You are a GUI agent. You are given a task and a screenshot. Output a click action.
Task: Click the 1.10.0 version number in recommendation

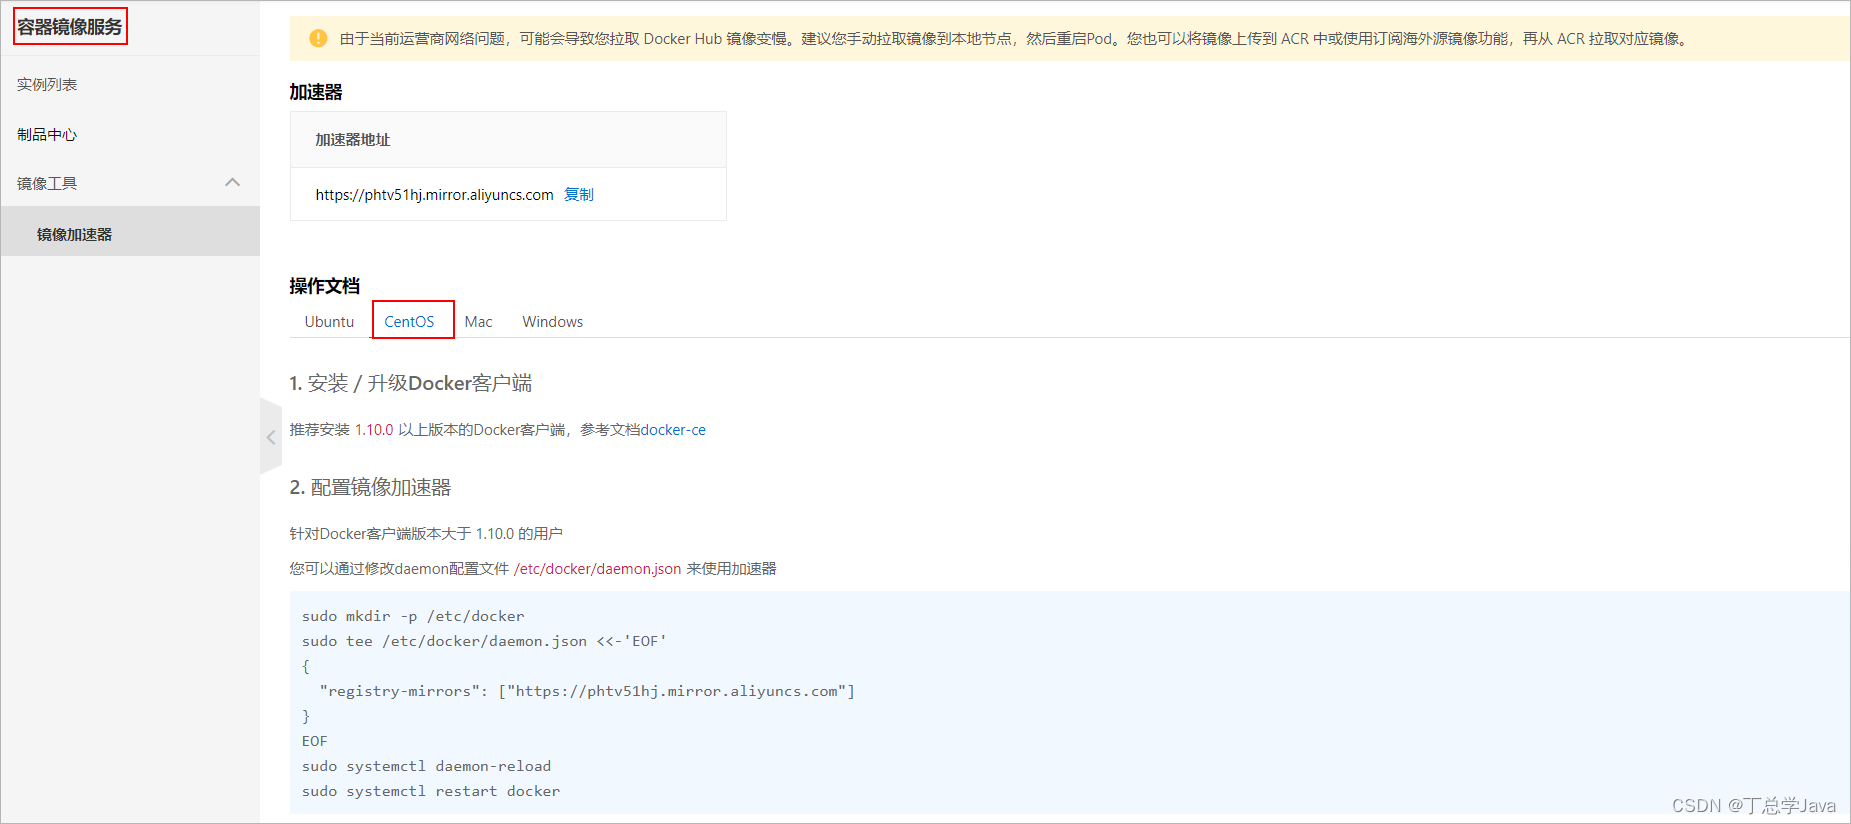point(374,429)
